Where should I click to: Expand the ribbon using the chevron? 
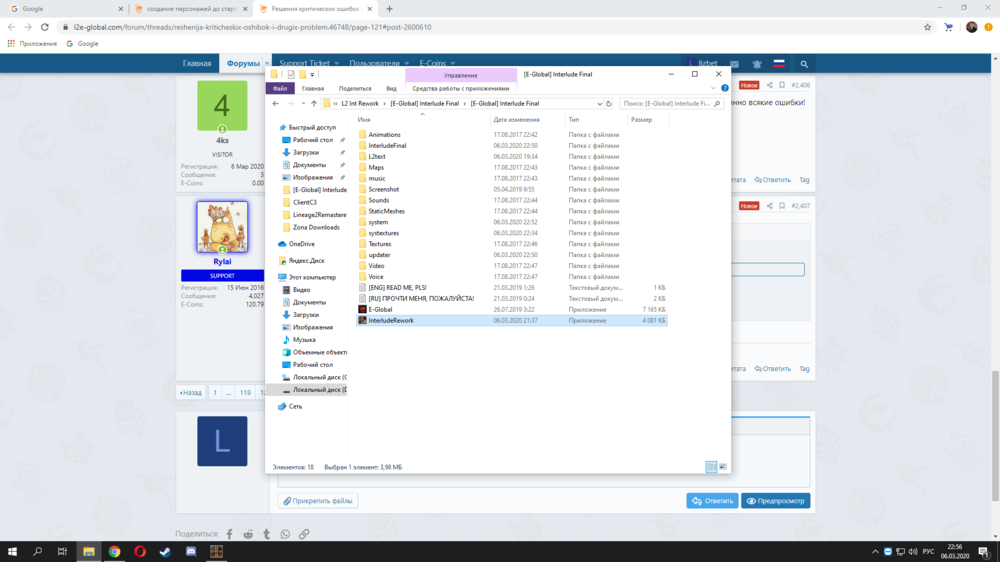coord(714,88)
